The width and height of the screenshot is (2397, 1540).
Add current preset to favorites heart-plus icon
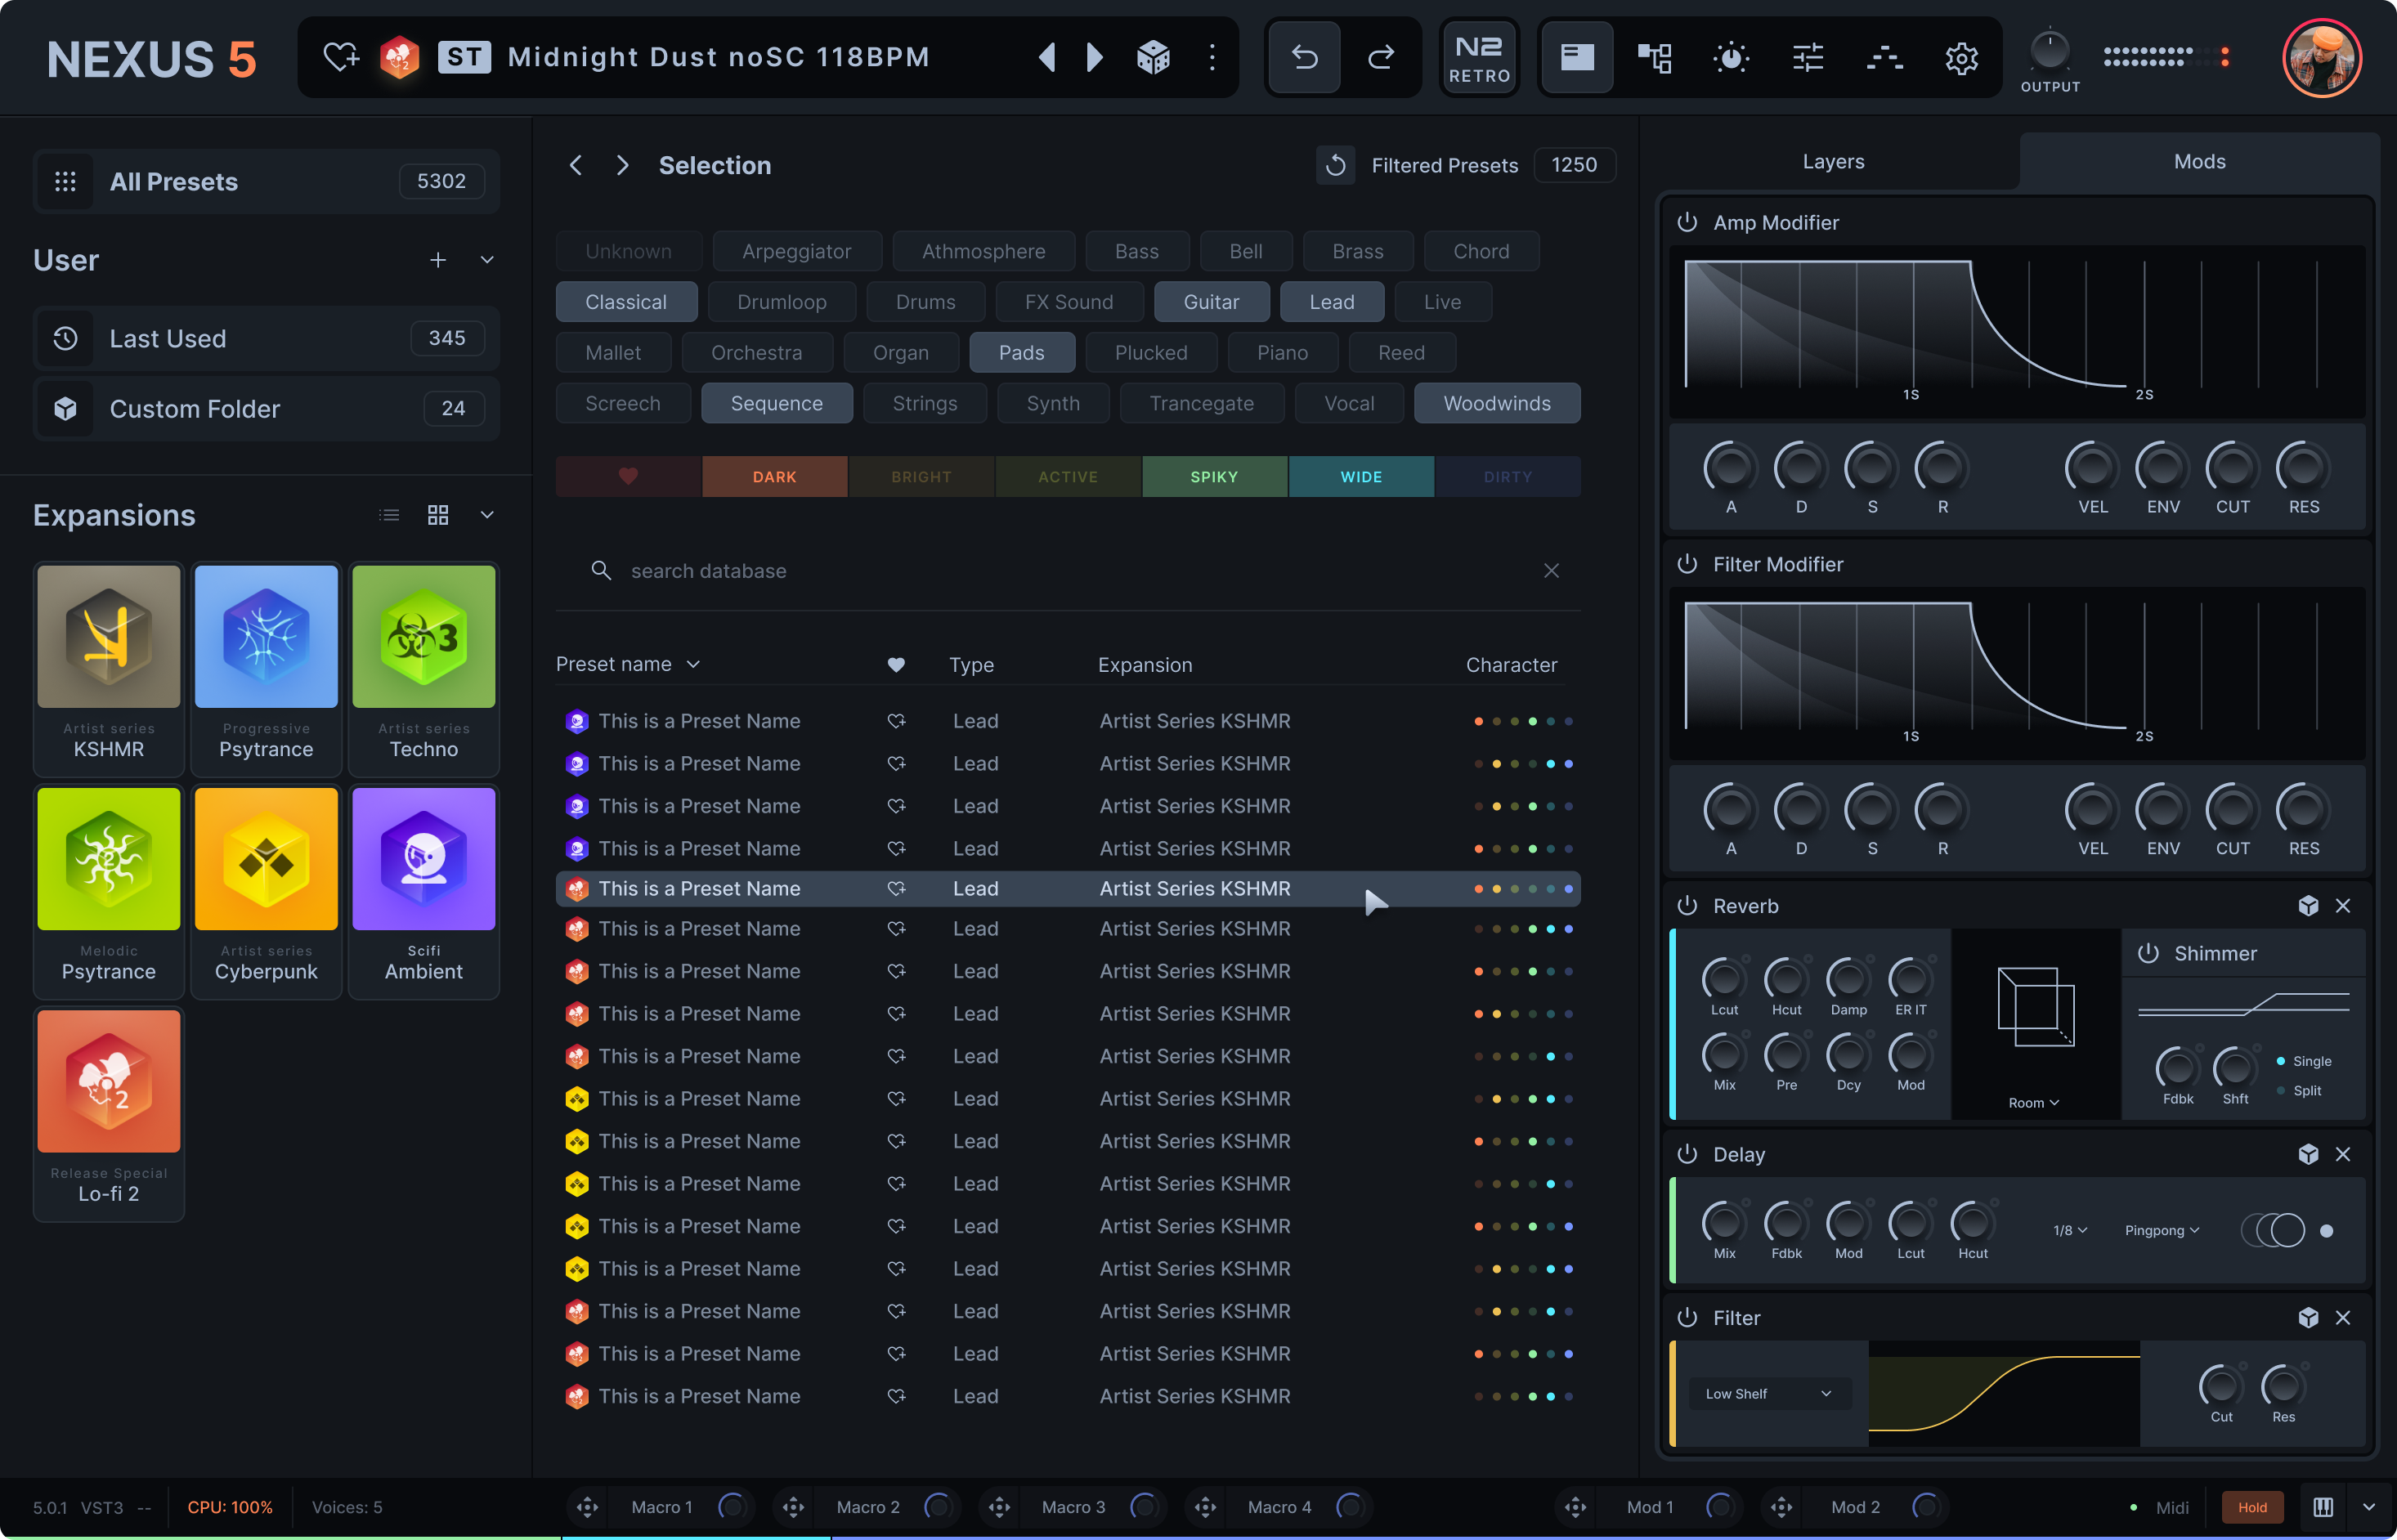(340, 57)
